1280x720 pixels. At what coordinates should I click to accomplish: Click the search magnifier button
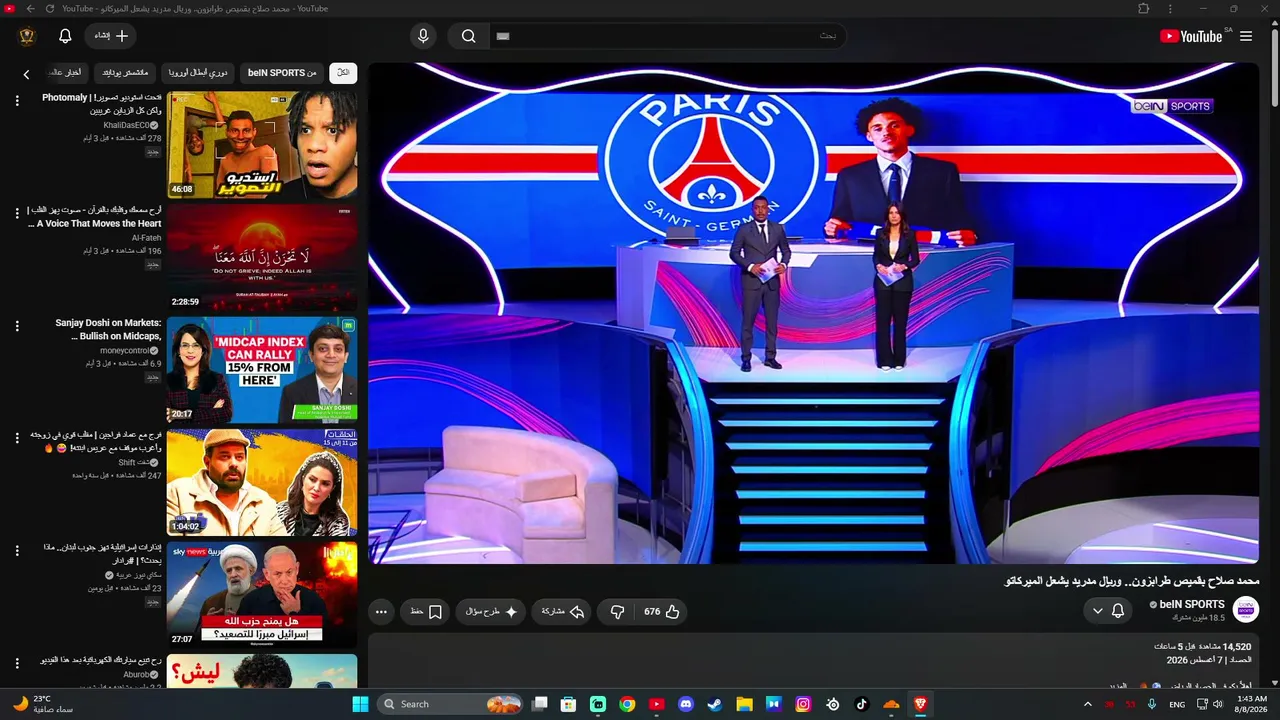[x=468, y=36]
